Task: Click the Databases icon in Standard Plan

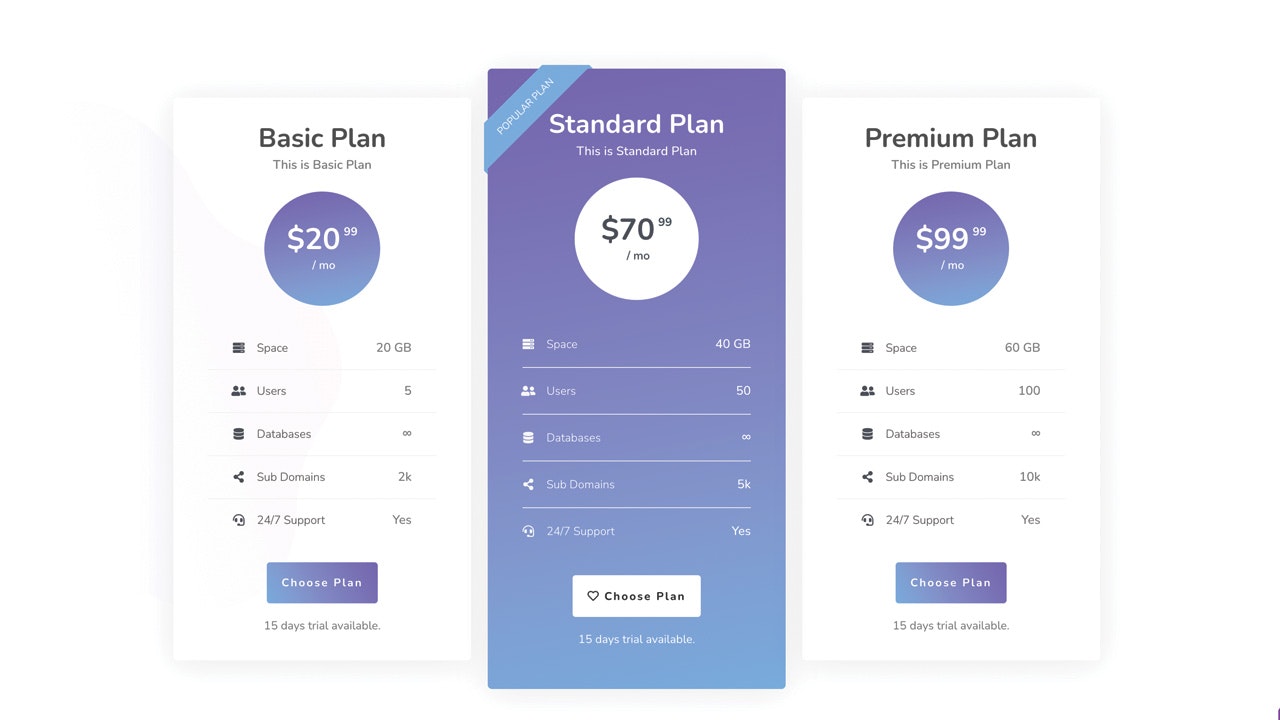Action: (x=529, y=437)
